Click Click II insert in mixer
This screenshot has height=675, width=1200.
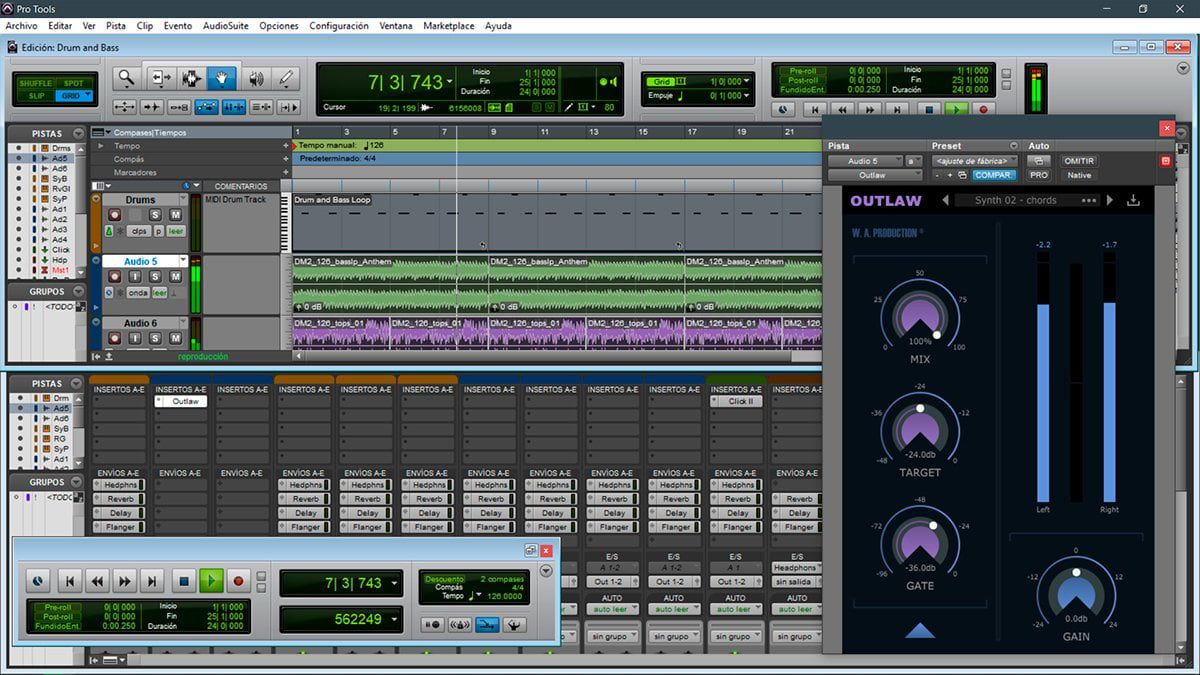click(736, 401)
